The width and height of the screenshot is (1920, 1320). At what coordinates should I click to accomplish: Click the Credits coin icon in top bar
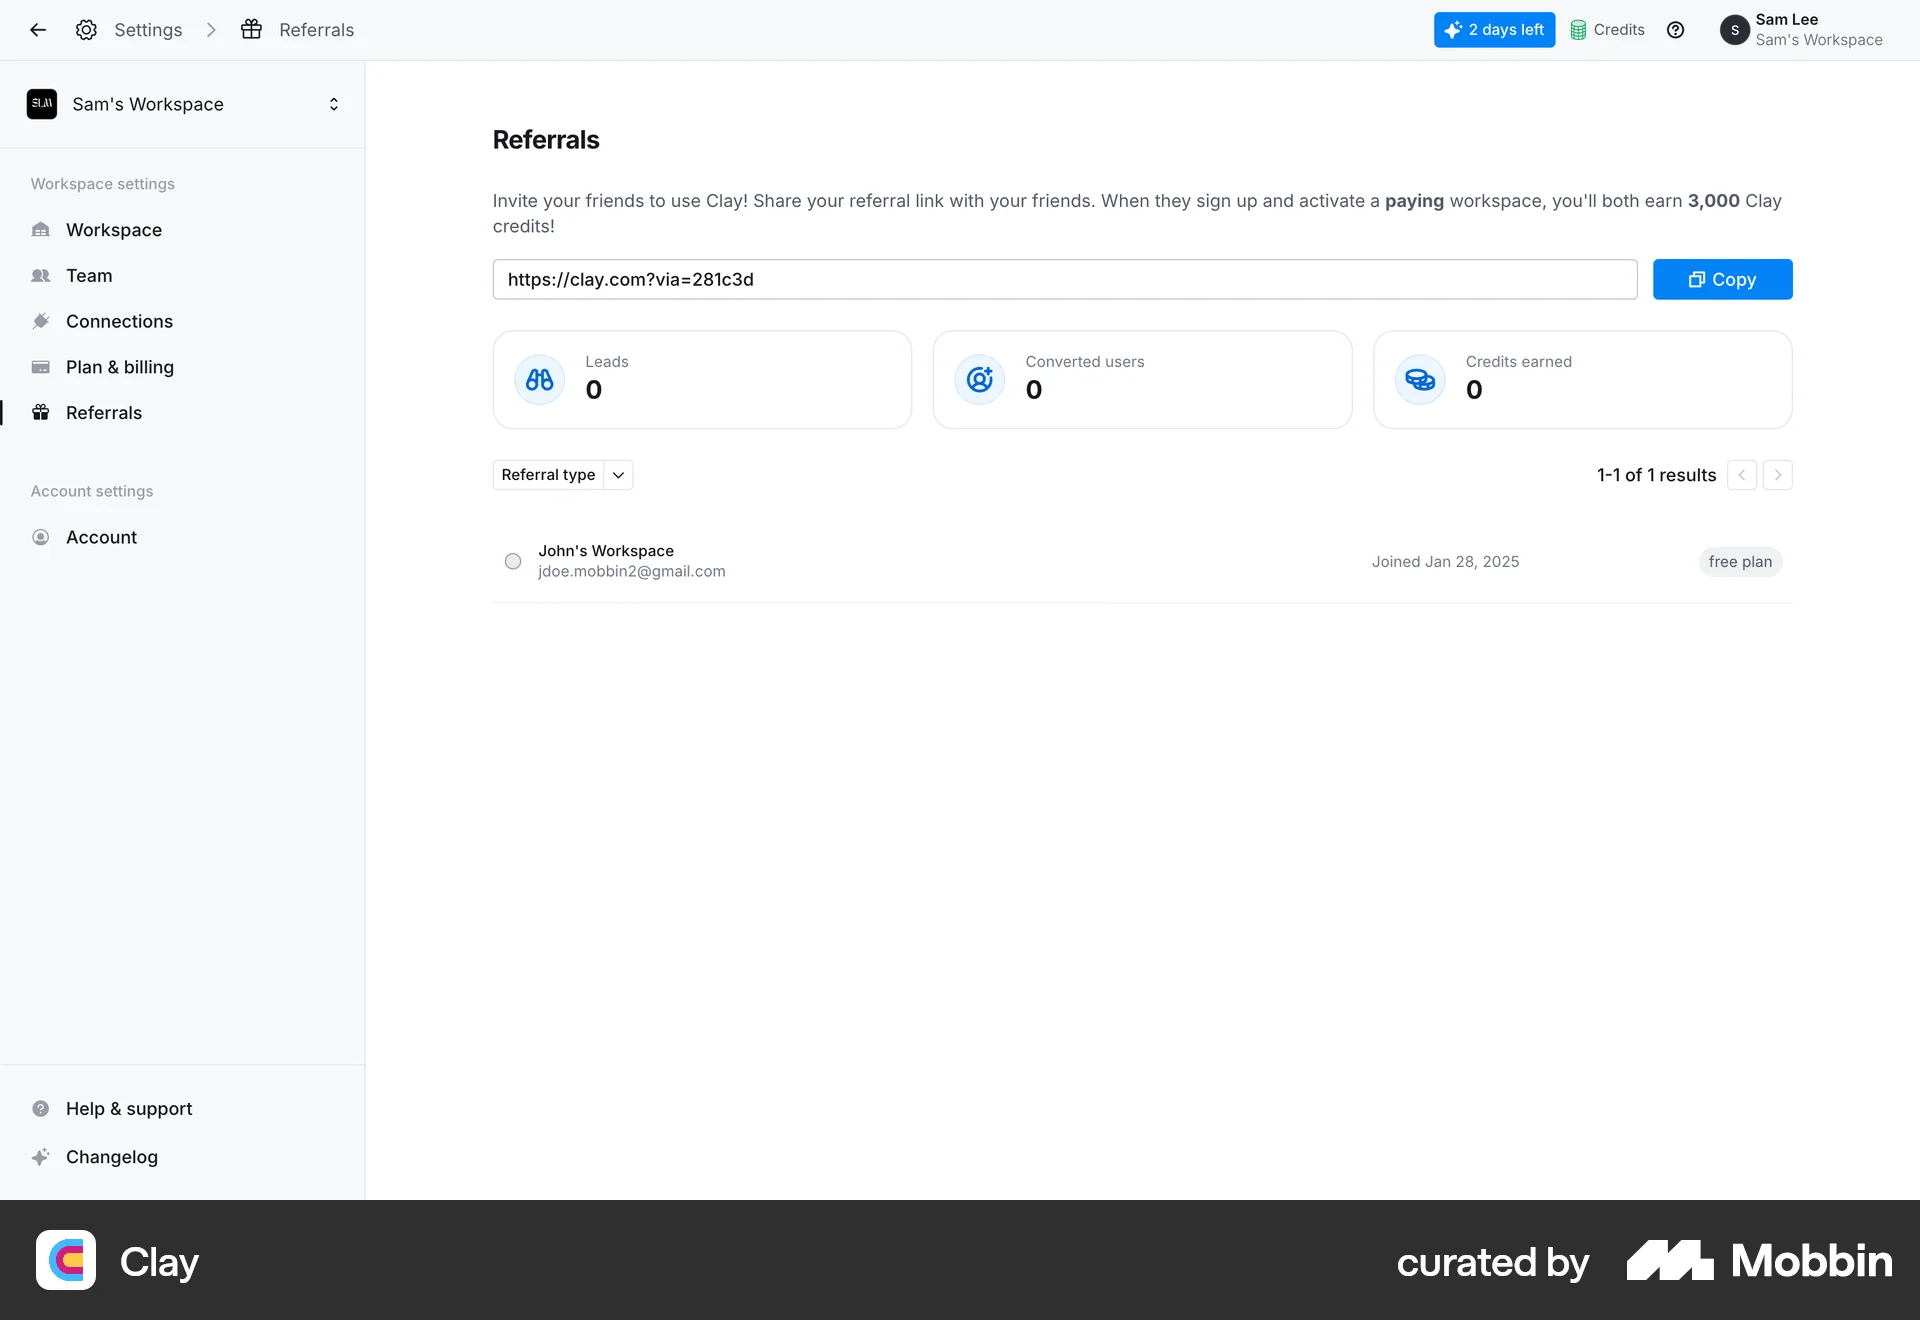pos(1579,30)
